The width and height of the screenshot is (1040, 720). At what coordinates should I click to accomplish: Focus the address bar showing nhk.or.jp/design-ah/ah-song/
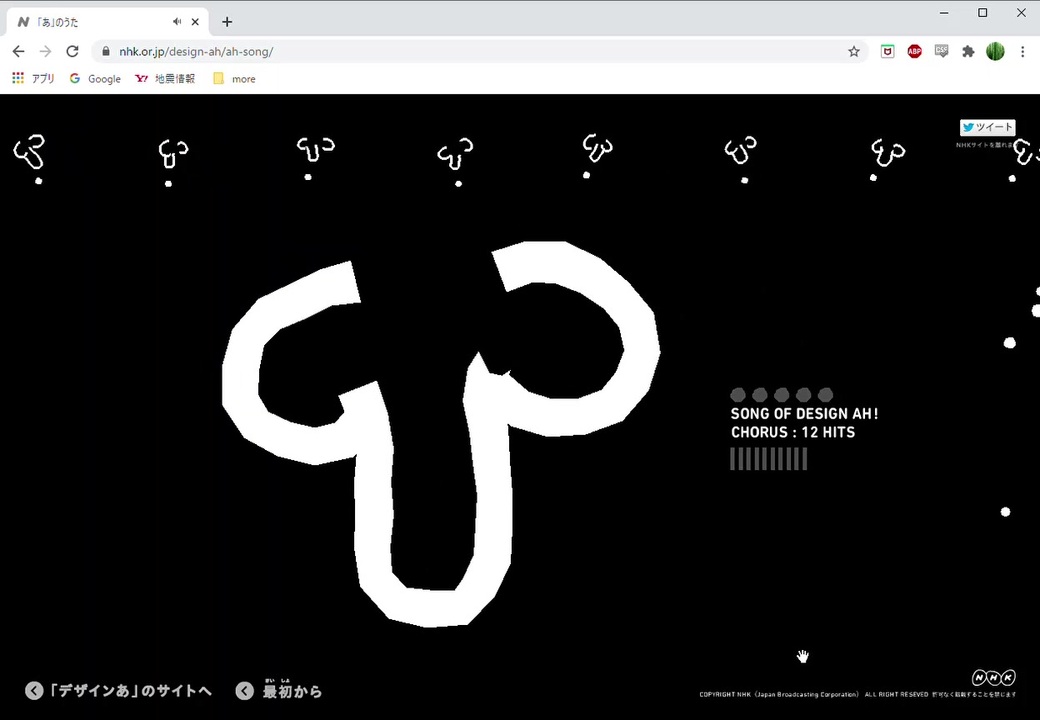[478, 52]
